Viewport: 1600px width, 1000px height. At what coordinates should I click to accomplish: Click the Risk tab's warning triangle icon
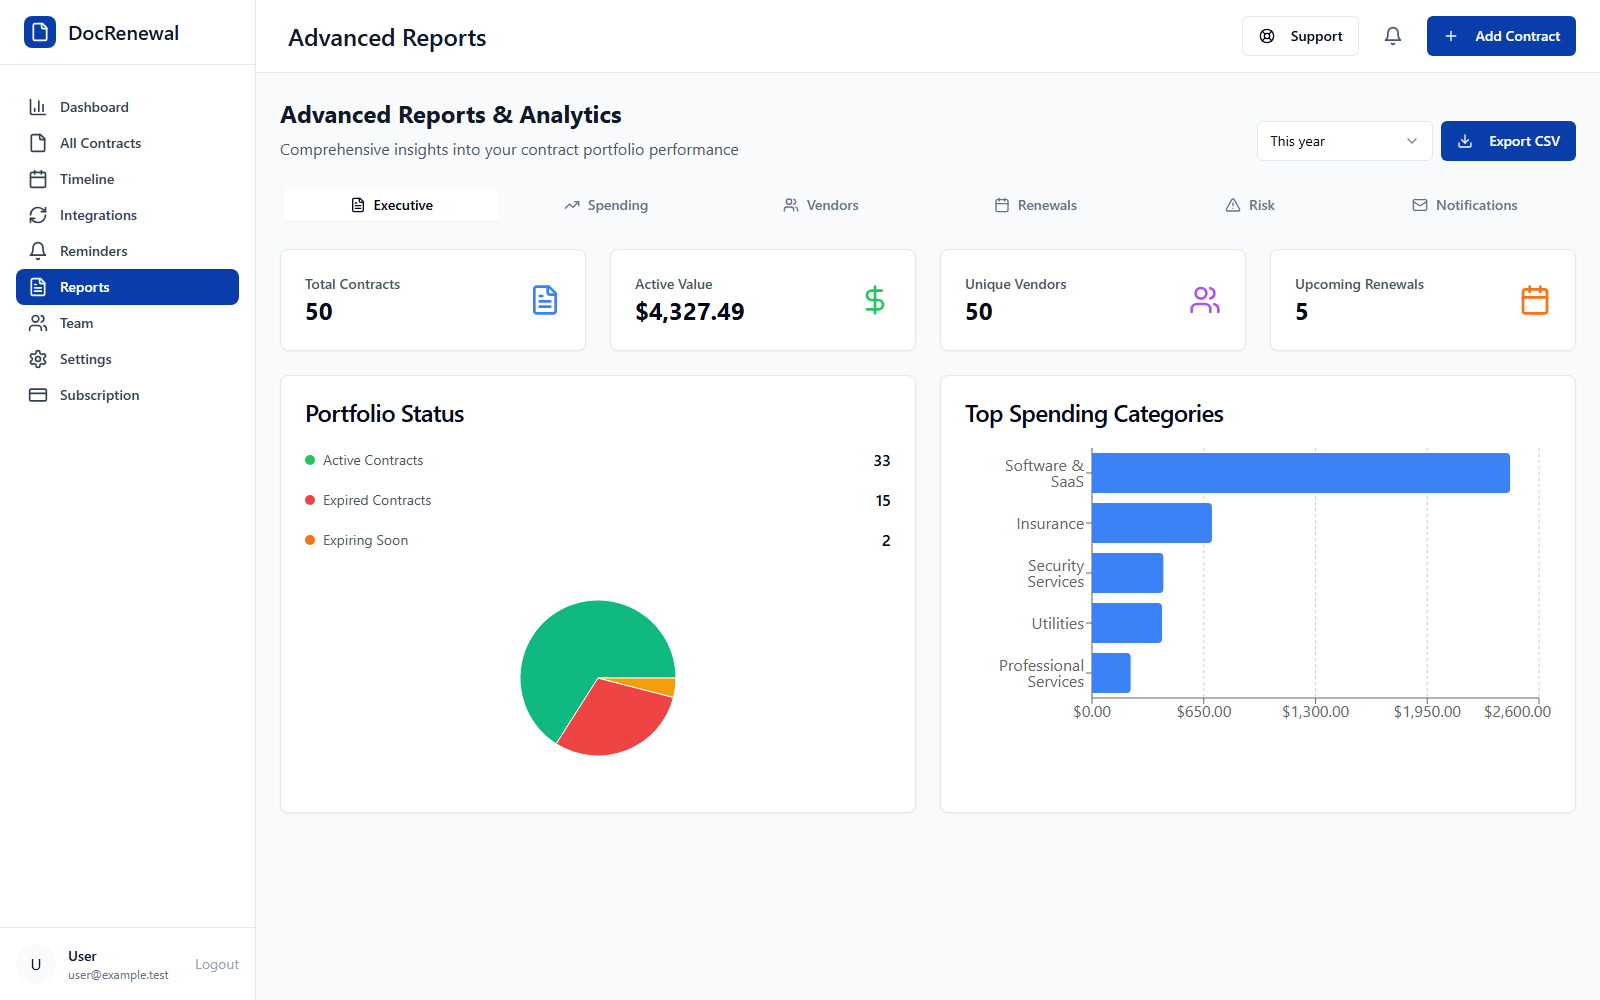(x=1233, y=205)
